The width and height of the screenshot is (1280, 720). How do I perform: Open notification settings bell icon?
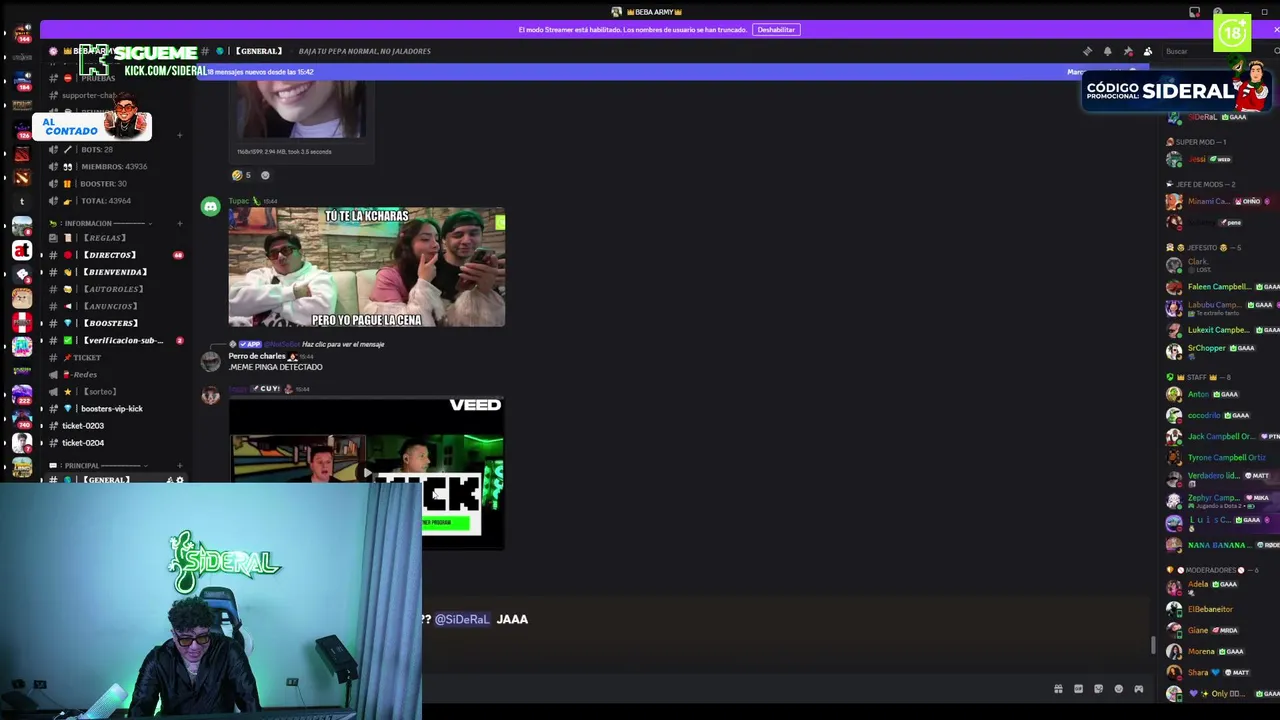click(x=1107, y=51)
